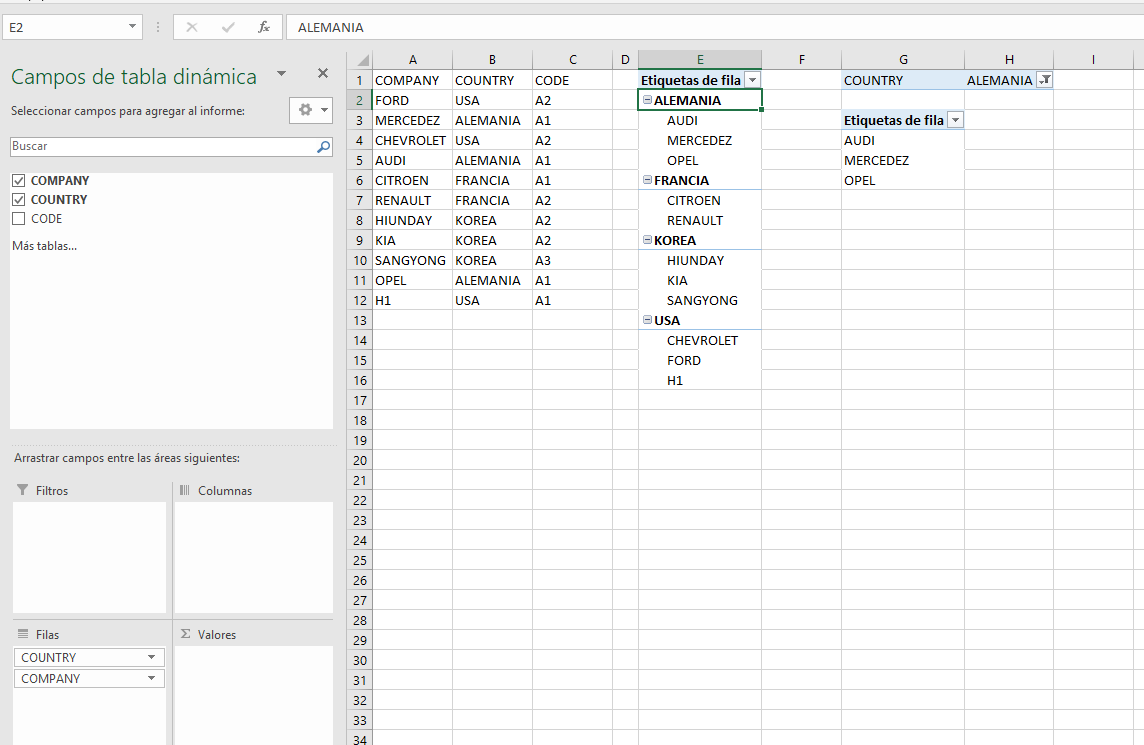Select column A header

412,60
